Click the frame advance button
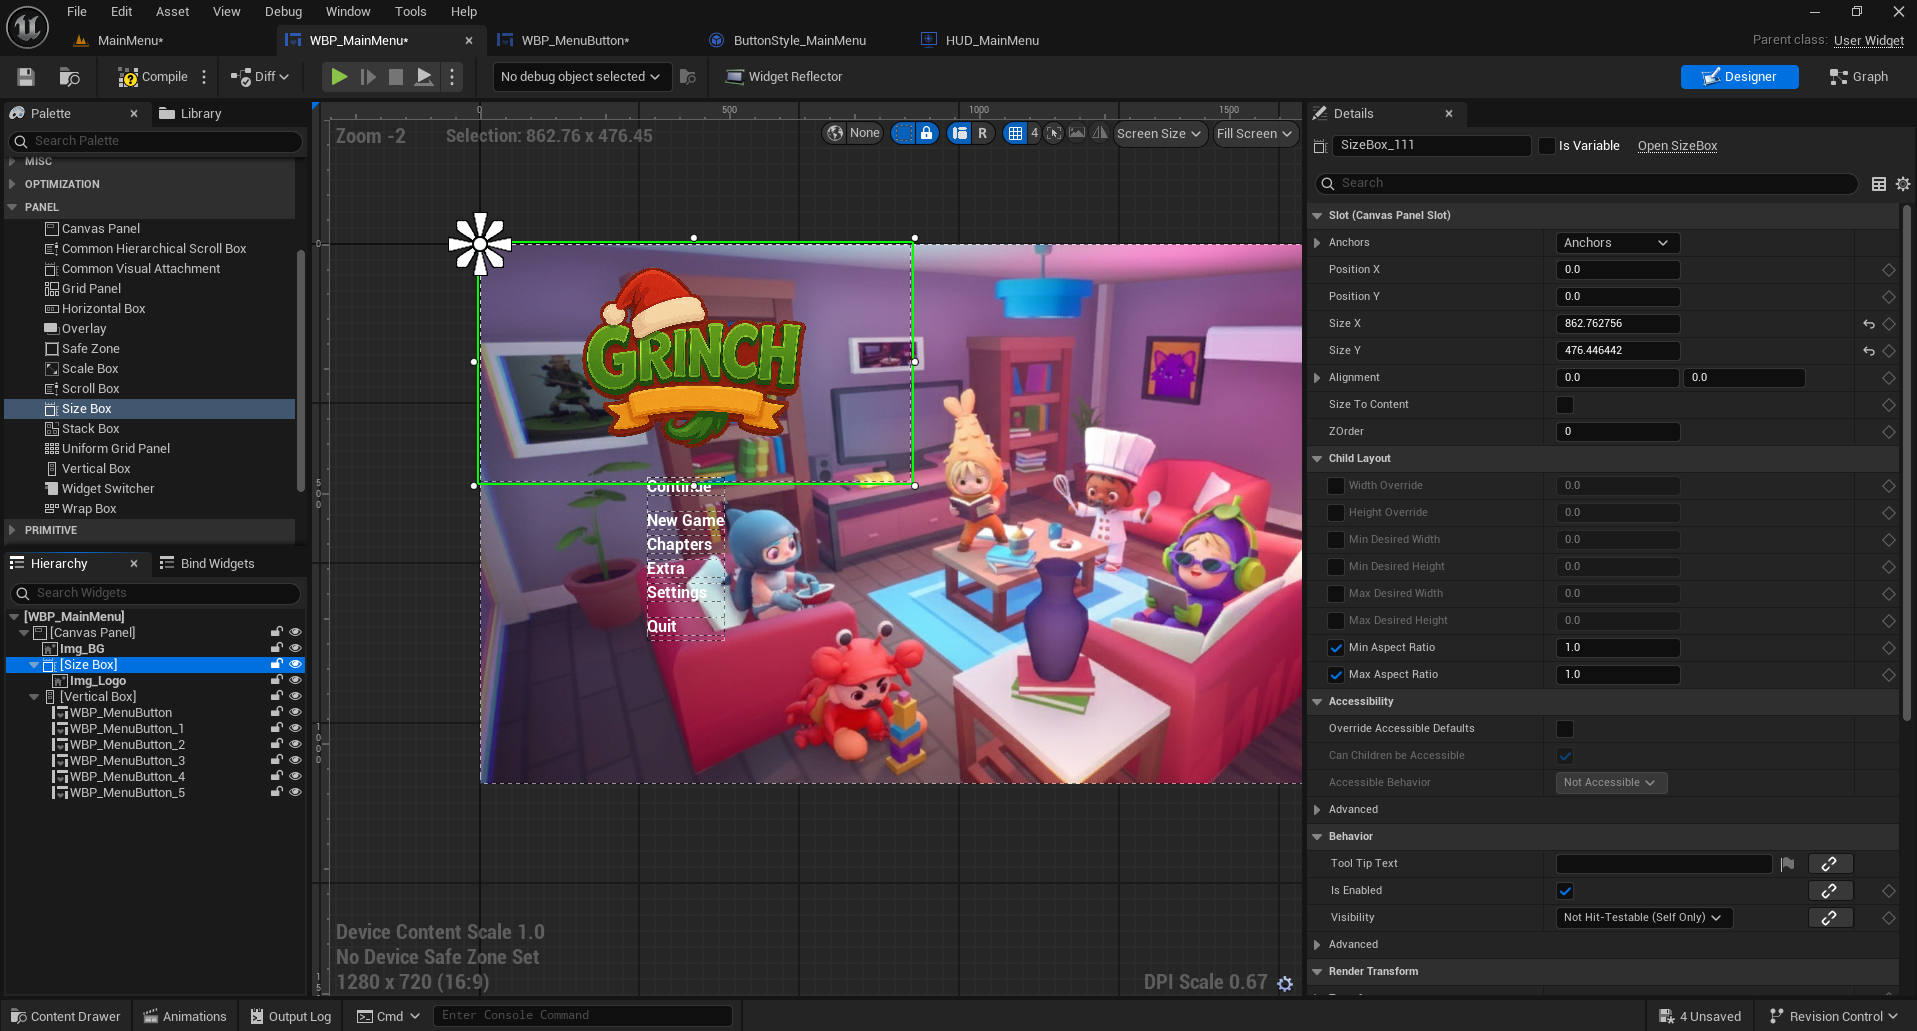1917x1031 pixels. 368,77
